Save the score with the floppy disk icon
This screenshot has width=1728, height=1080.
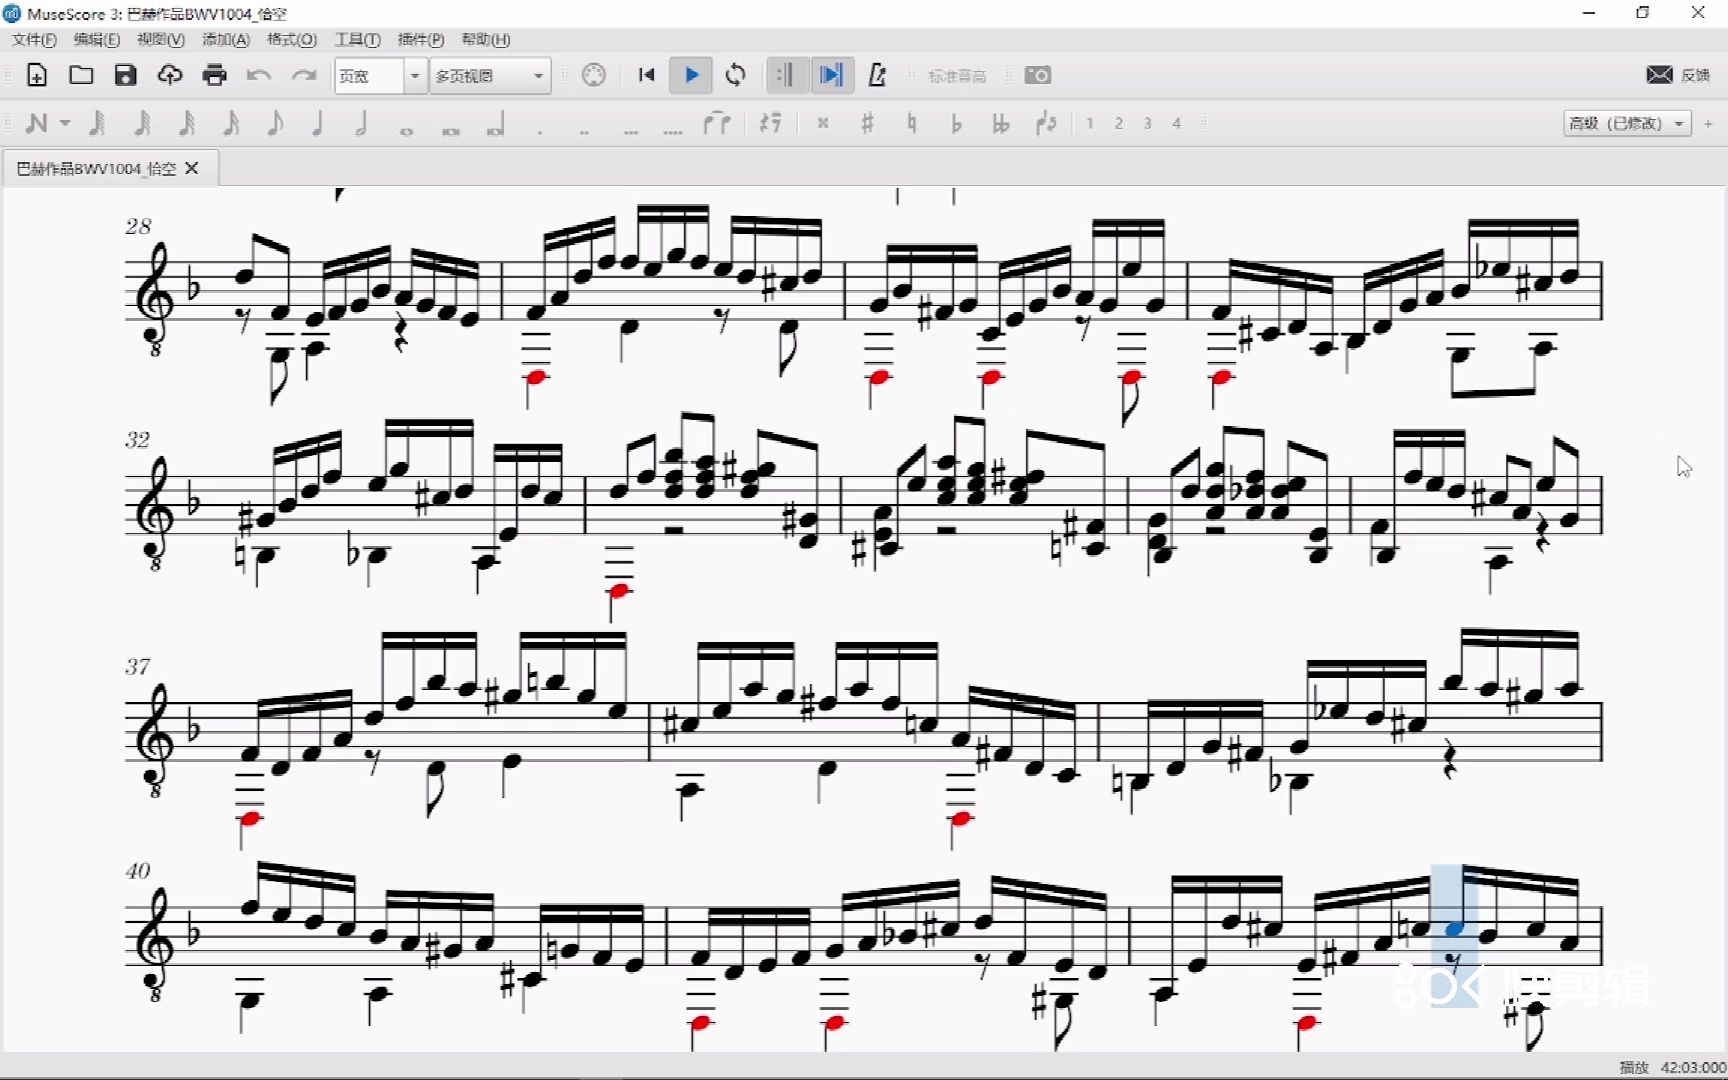click(125, 75)
